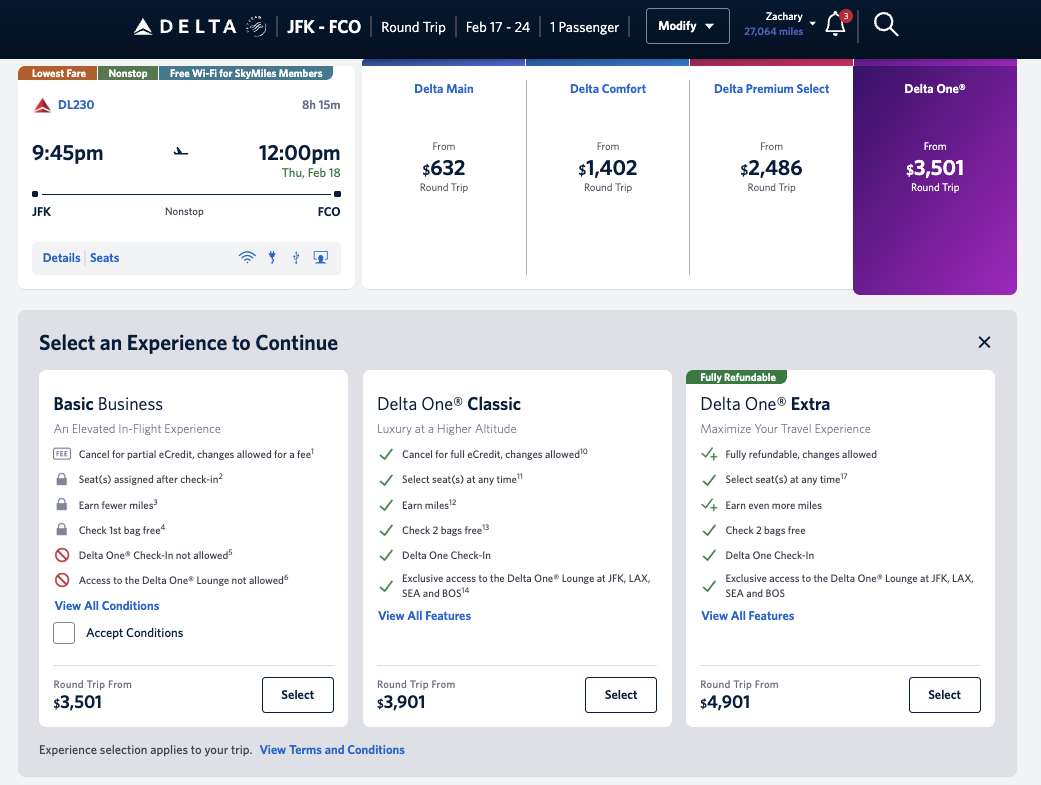This screenshot has width=1041, height=785.
Task: Open the notifications bell
Action: (x=837, y=25)
